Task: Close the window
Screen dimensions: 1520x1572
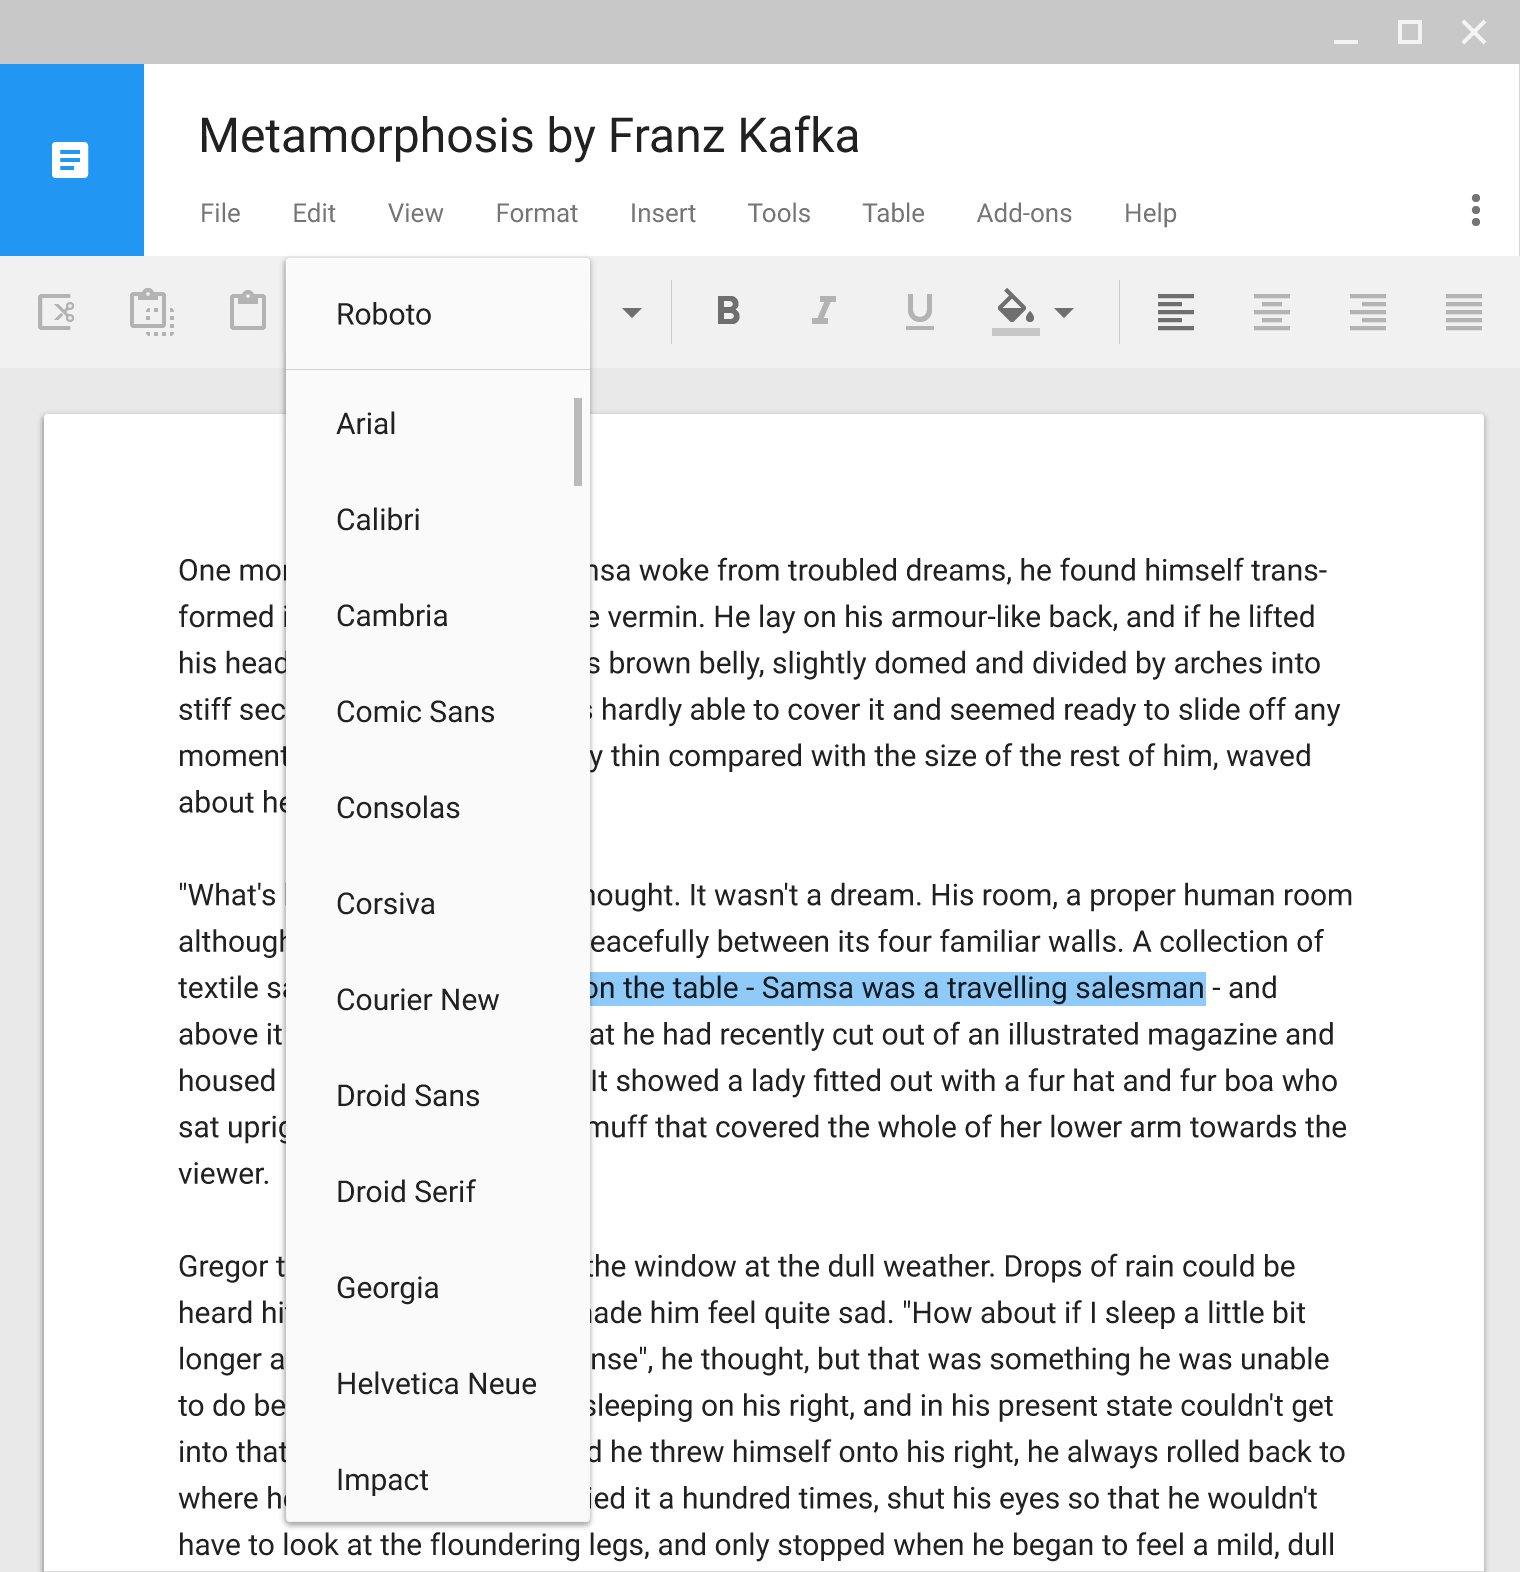Action: [x=1474, y=32]
